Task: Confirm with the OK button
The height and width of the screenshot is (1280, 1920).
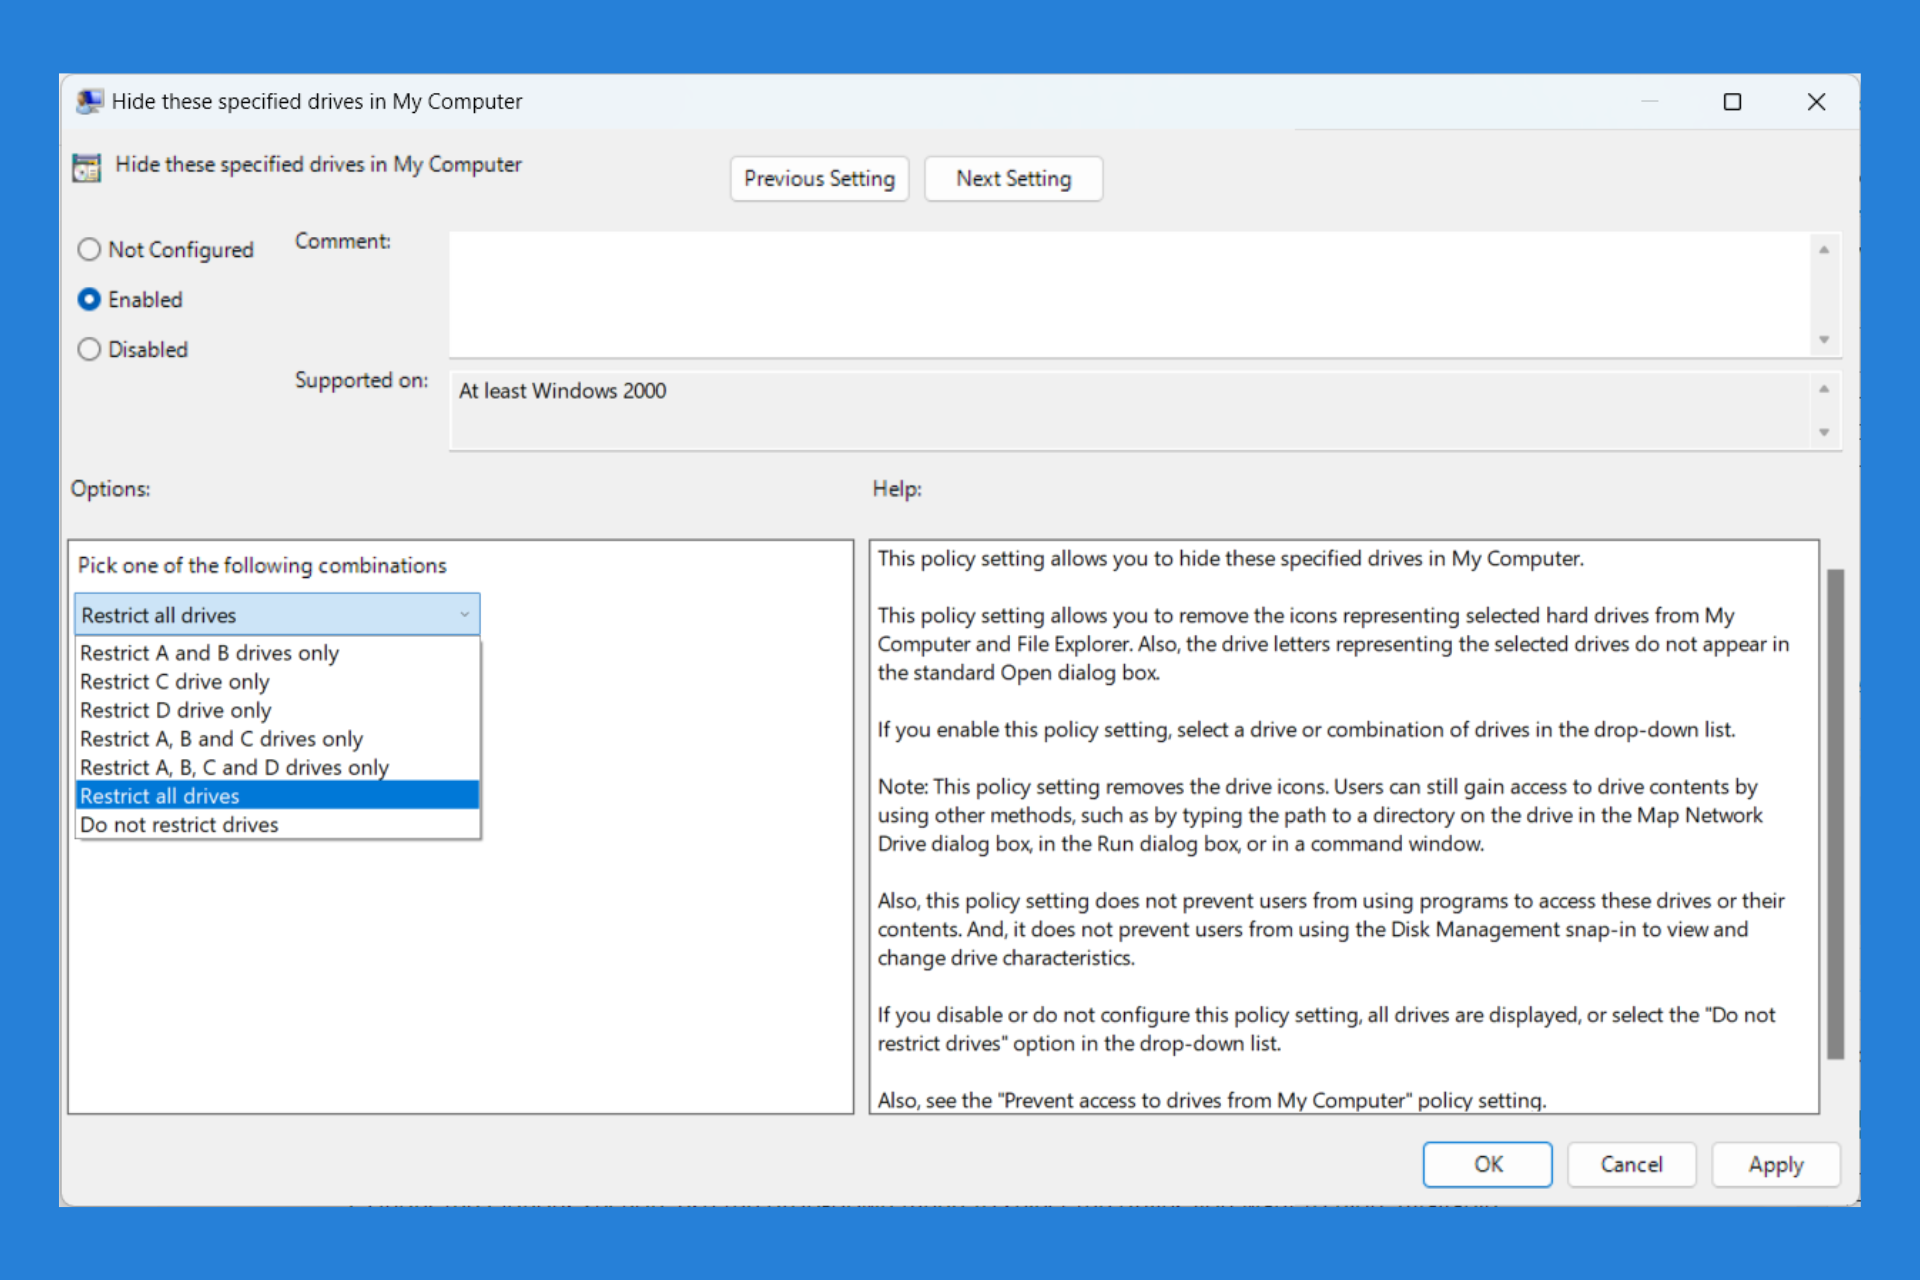Action: pos(1487,1164)
